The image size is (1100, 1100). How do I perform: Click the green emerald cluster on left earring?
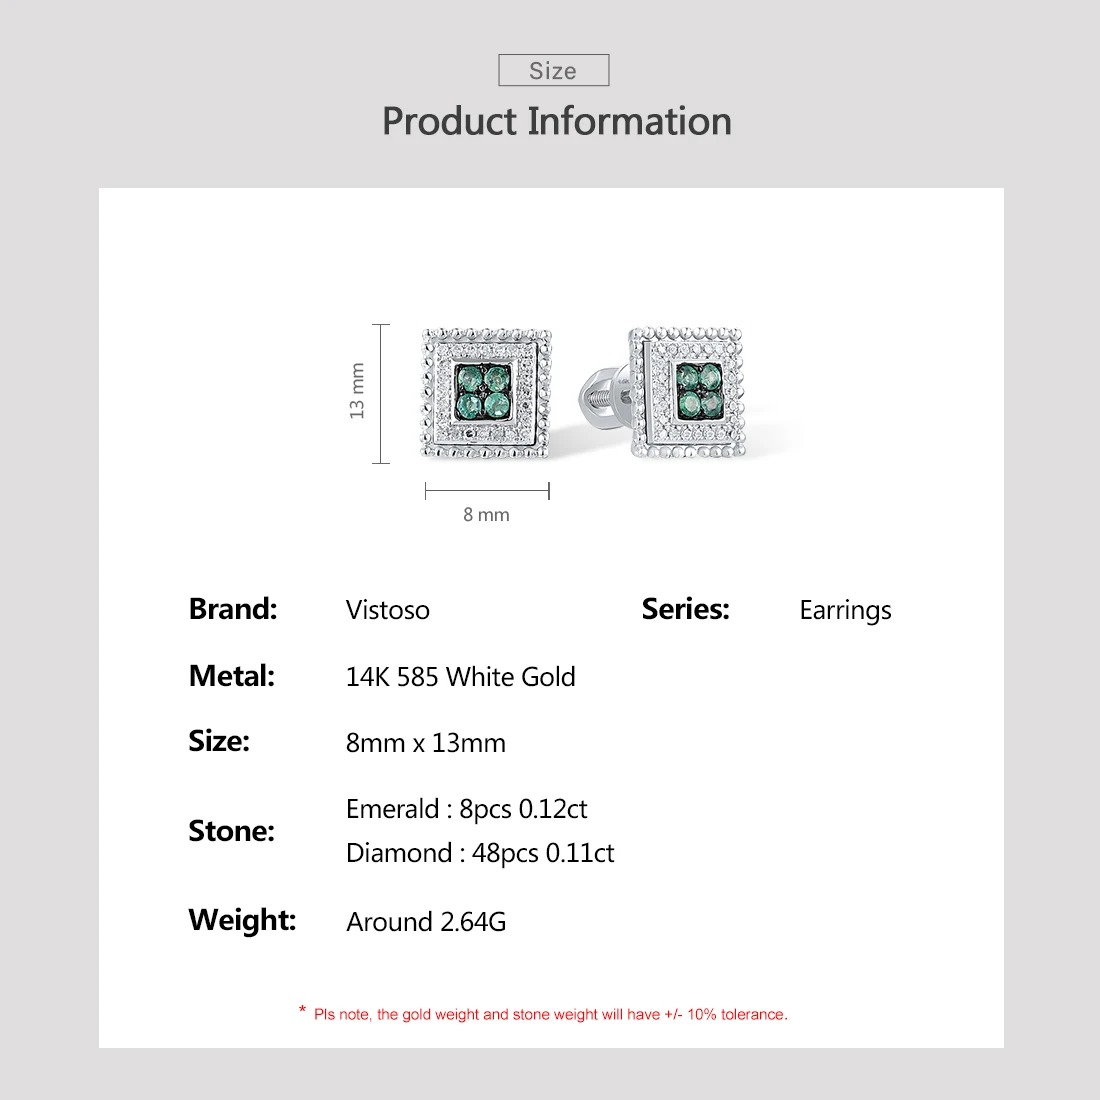click(x=483, y=392)
